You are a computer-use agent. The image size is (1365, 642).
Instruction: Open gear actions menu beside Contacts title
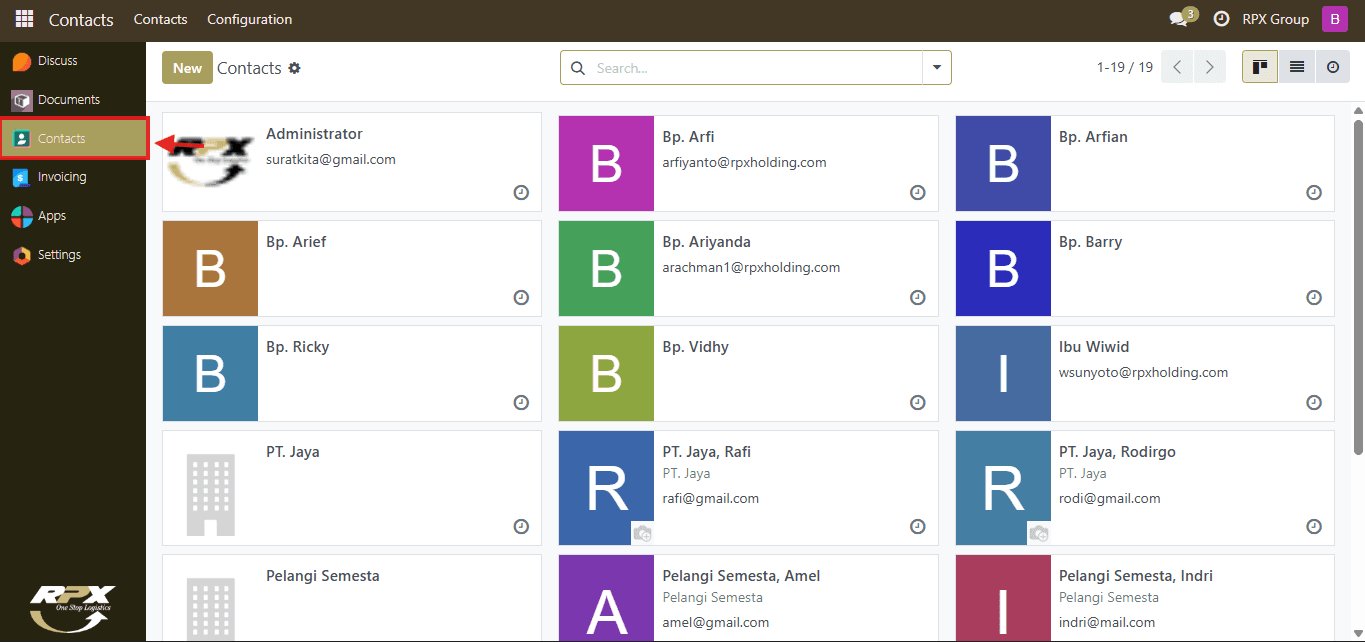pos(294,68)
